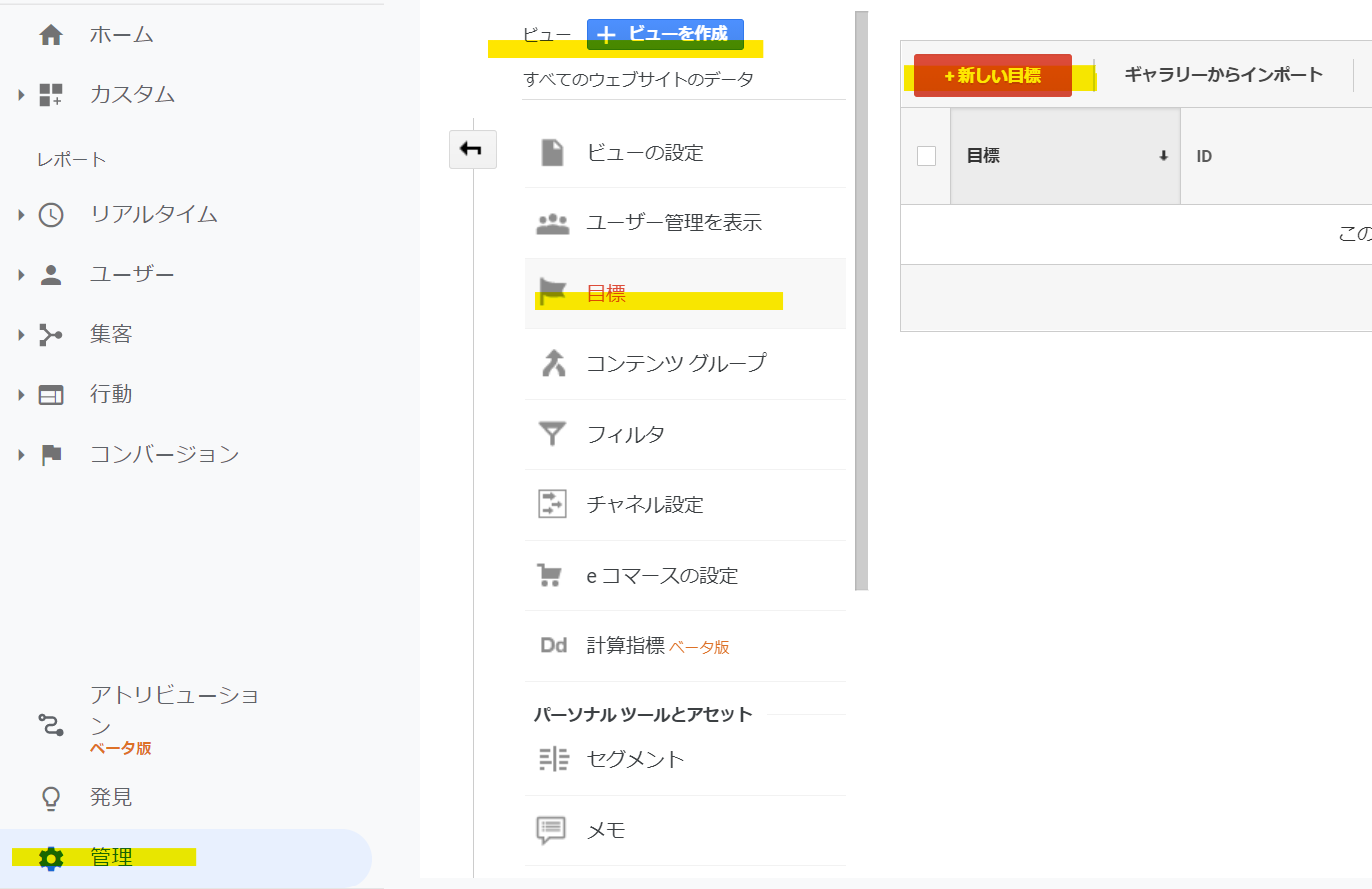Click the 発見 label
The width and height of the screenshot is (1372, 889).
tap(111, 797)
